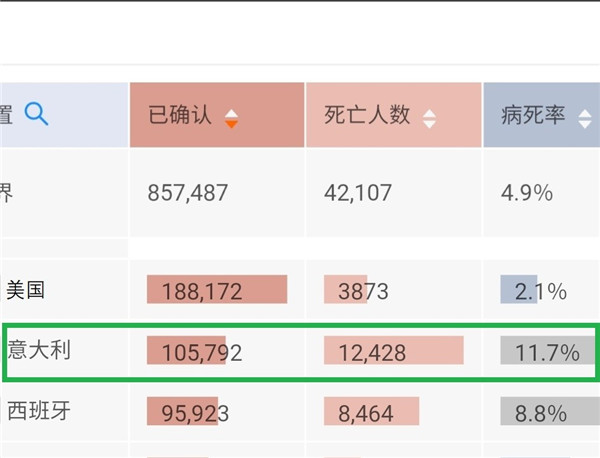The image size is (600, 458).
Task: Click the world deaths value 42,107
Action: pos(358,192)
